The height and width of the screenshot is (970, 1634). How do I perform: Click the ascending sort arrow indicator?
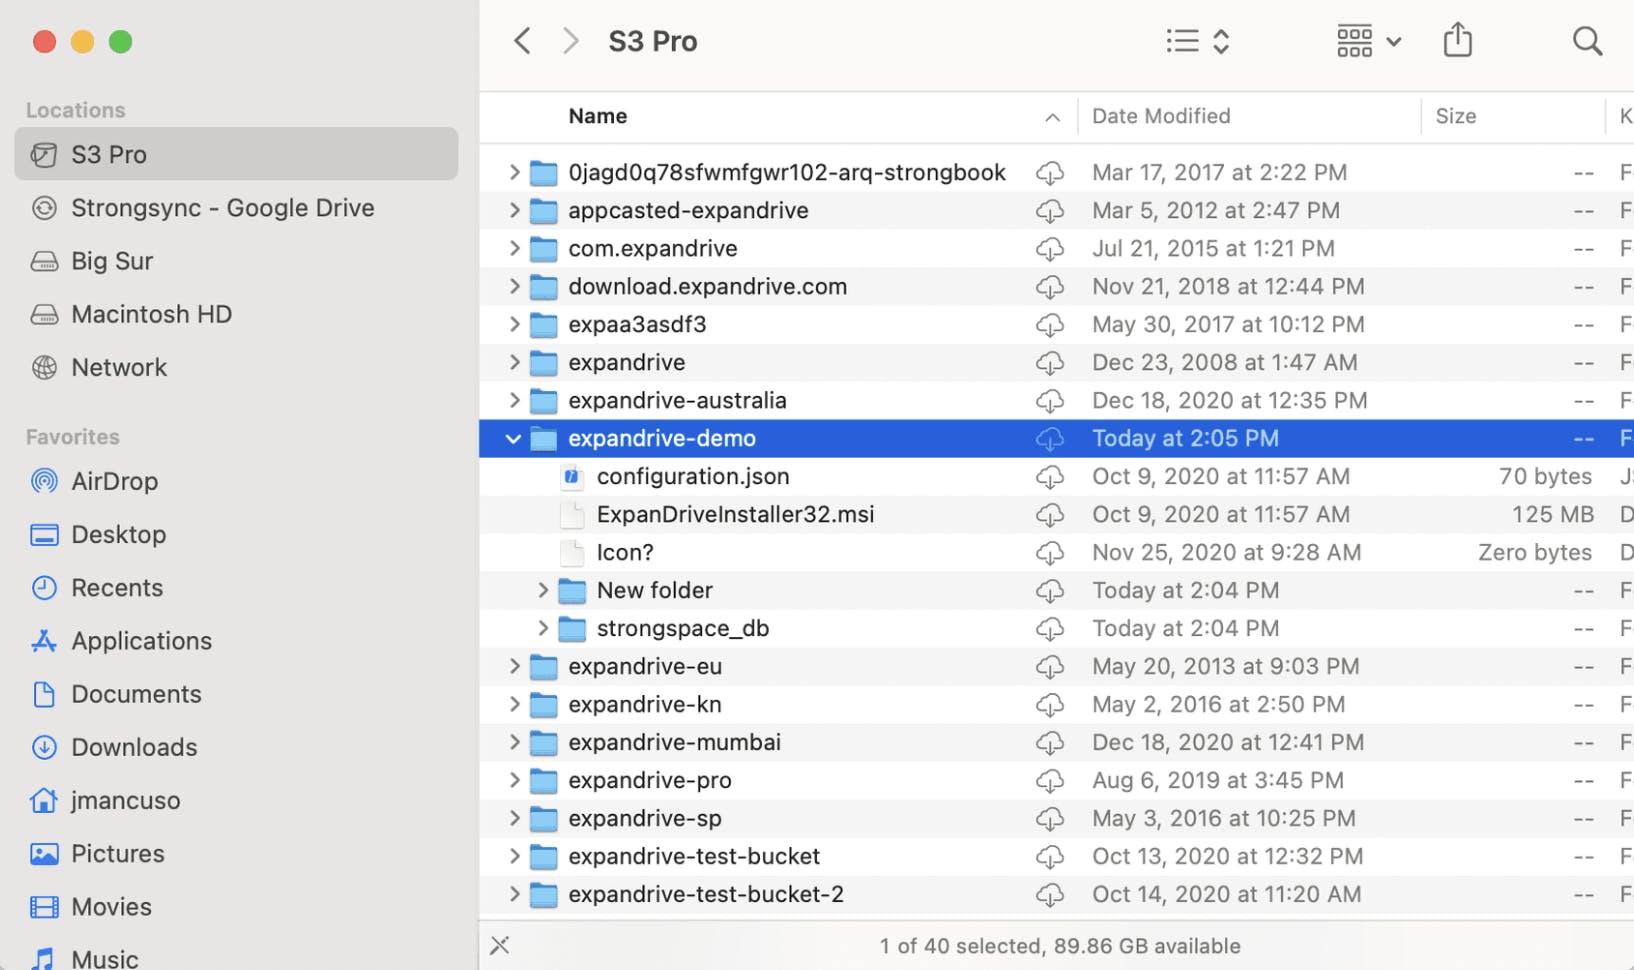1052,117
